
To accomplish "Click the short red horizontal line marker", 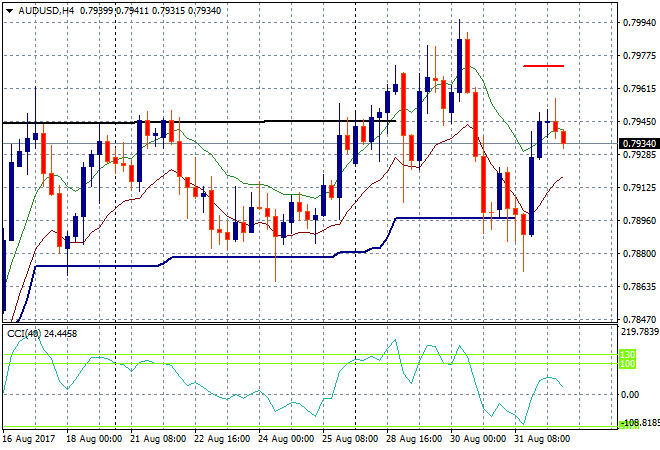I will 543,66.
